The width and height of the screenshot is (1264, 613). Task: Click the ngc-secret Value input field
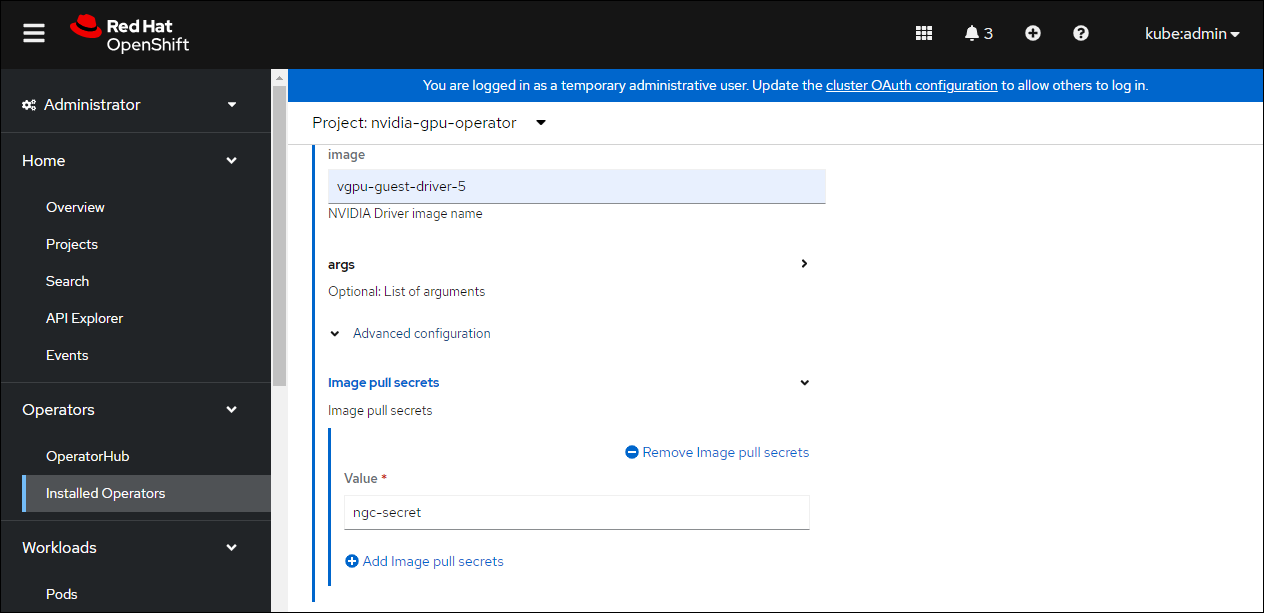pyautogui.click(x=576, y=512)
